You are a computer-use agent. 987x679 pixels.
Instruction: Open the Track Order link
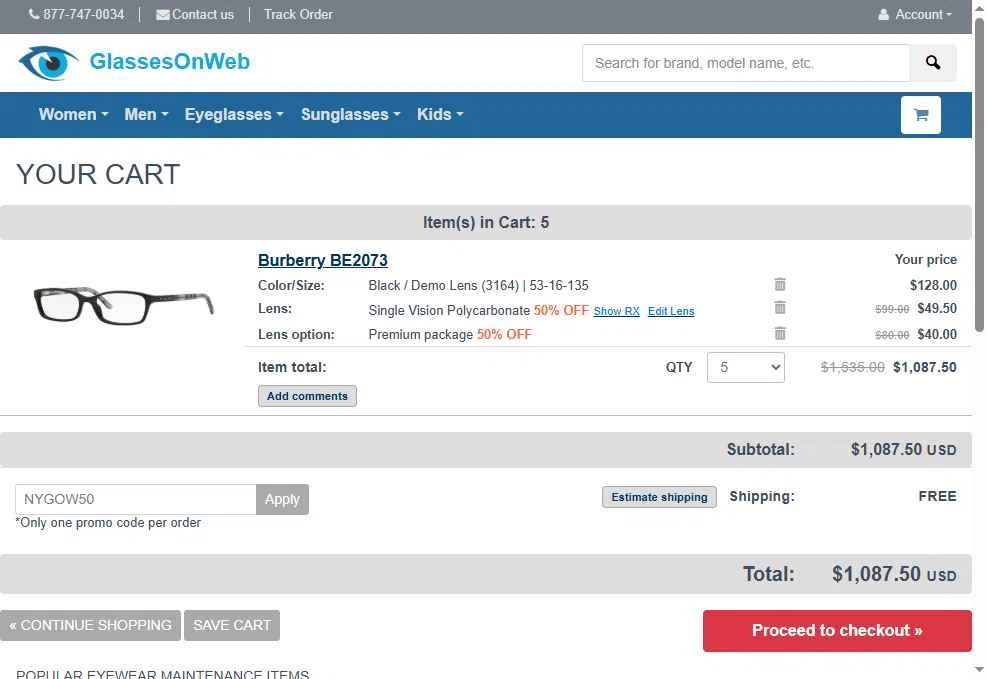298,14
